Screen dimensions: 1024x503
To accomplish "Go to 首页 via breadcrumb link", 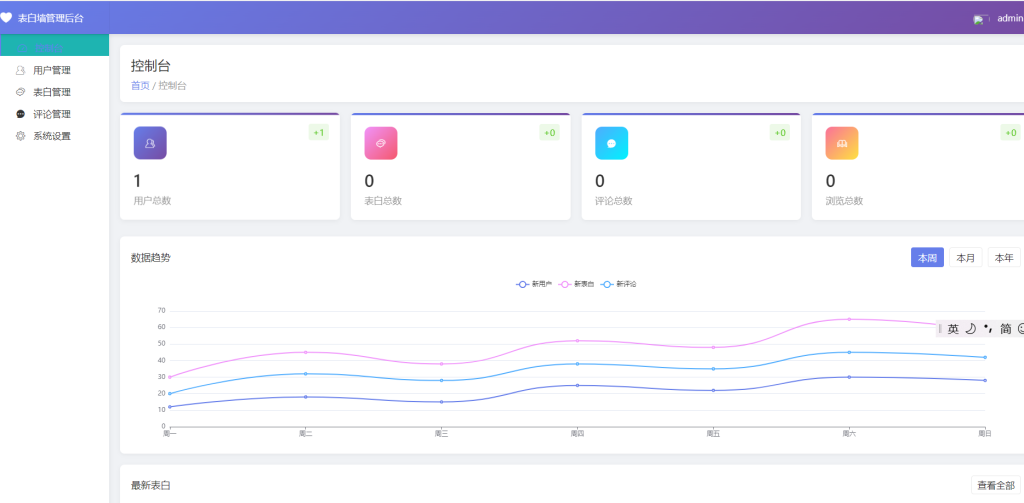I will (x=140, y=86).
